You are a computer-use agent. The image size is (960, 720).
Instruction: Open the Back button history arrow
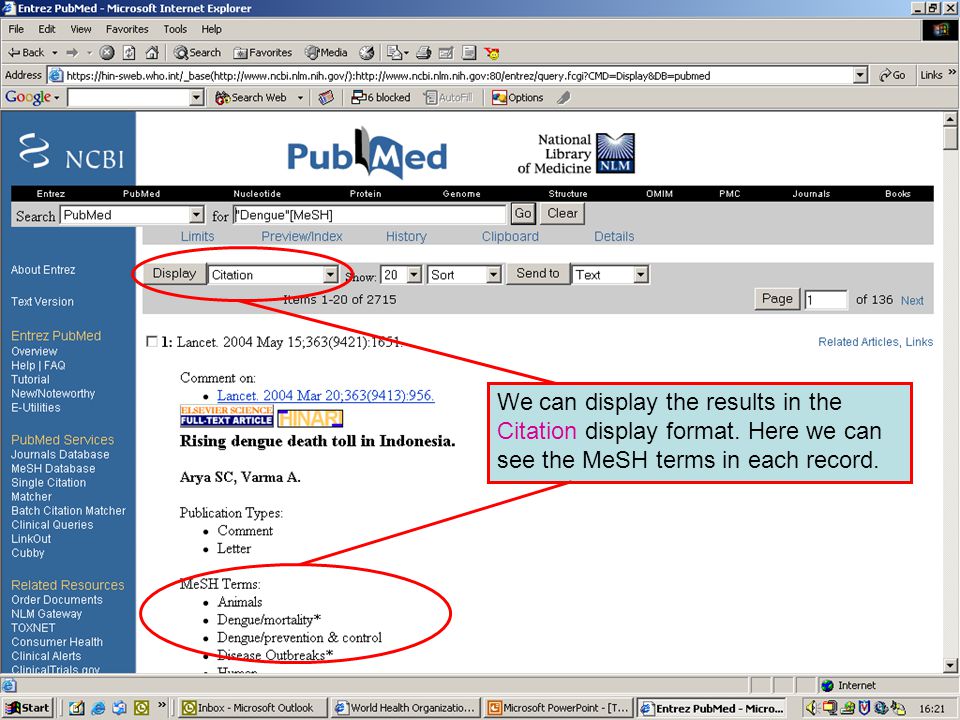[x=54, y=53]
